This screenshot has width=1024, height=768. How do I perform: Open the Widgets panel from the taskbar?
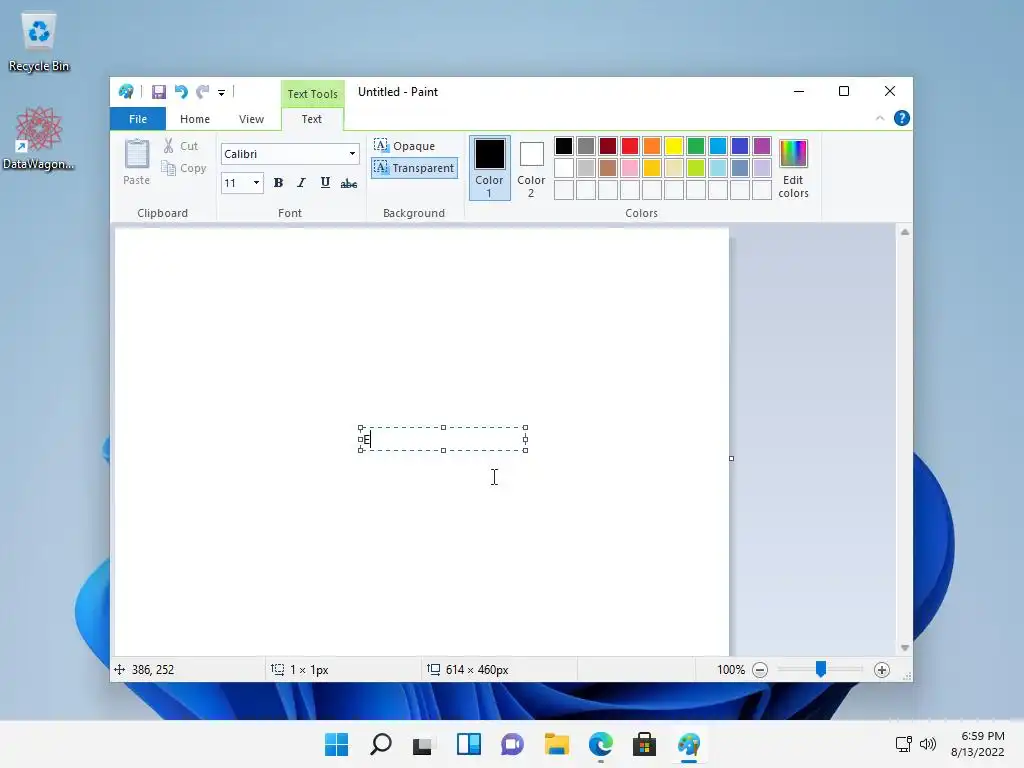[x=469, y=744]
